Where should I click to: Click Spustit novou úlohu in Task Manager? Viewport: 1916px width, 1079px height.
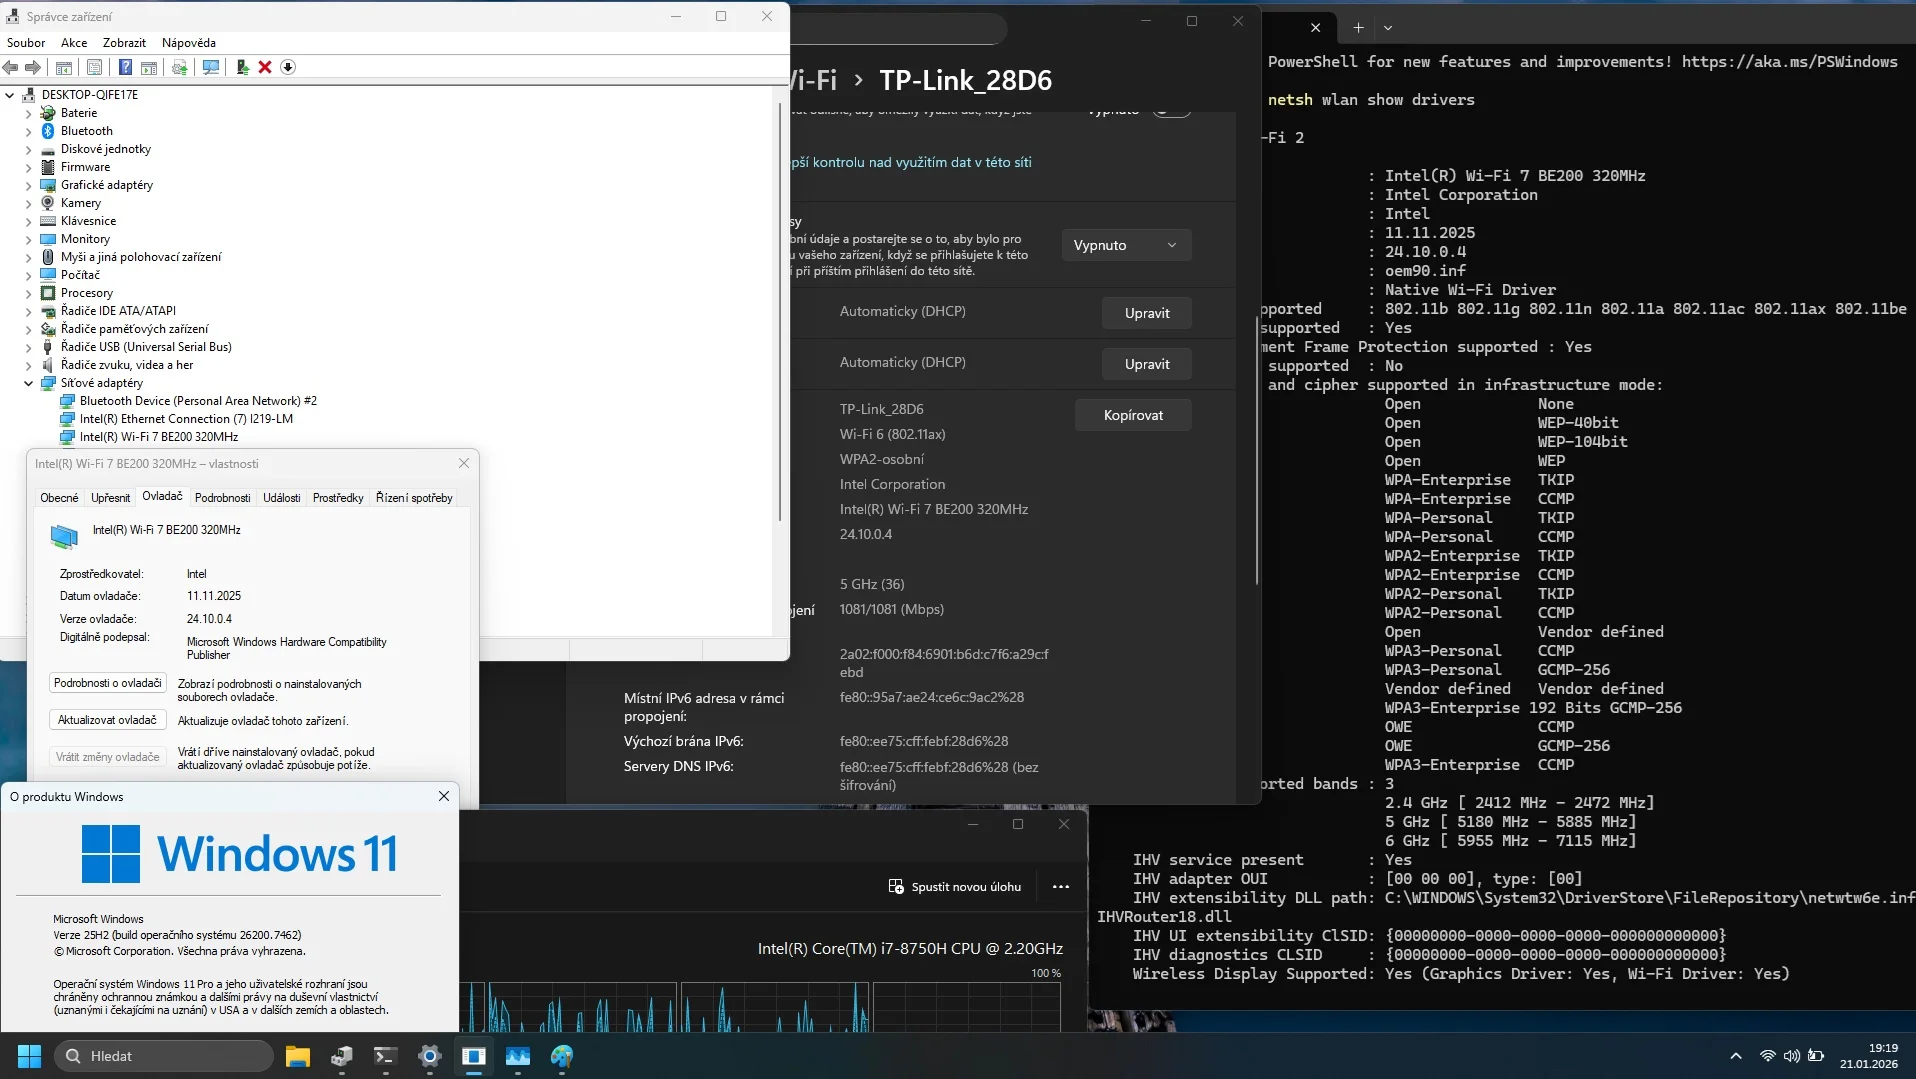click(956, 887)
